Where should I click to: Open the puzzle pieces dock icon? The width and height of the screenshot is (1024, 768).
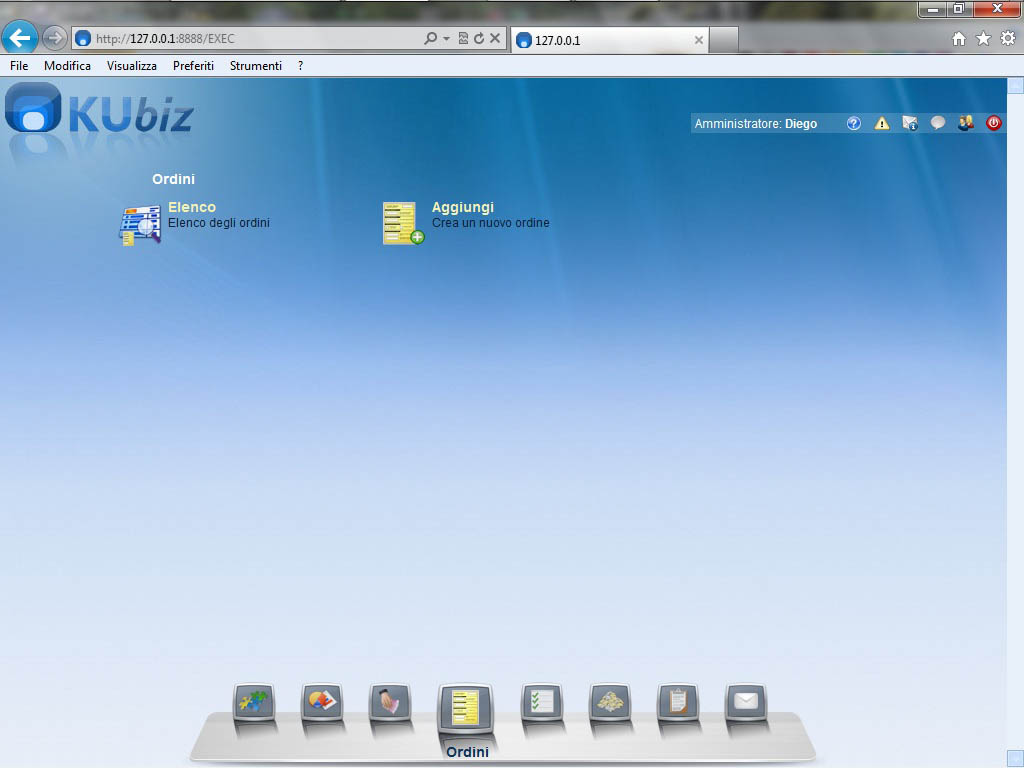[253, 703]
